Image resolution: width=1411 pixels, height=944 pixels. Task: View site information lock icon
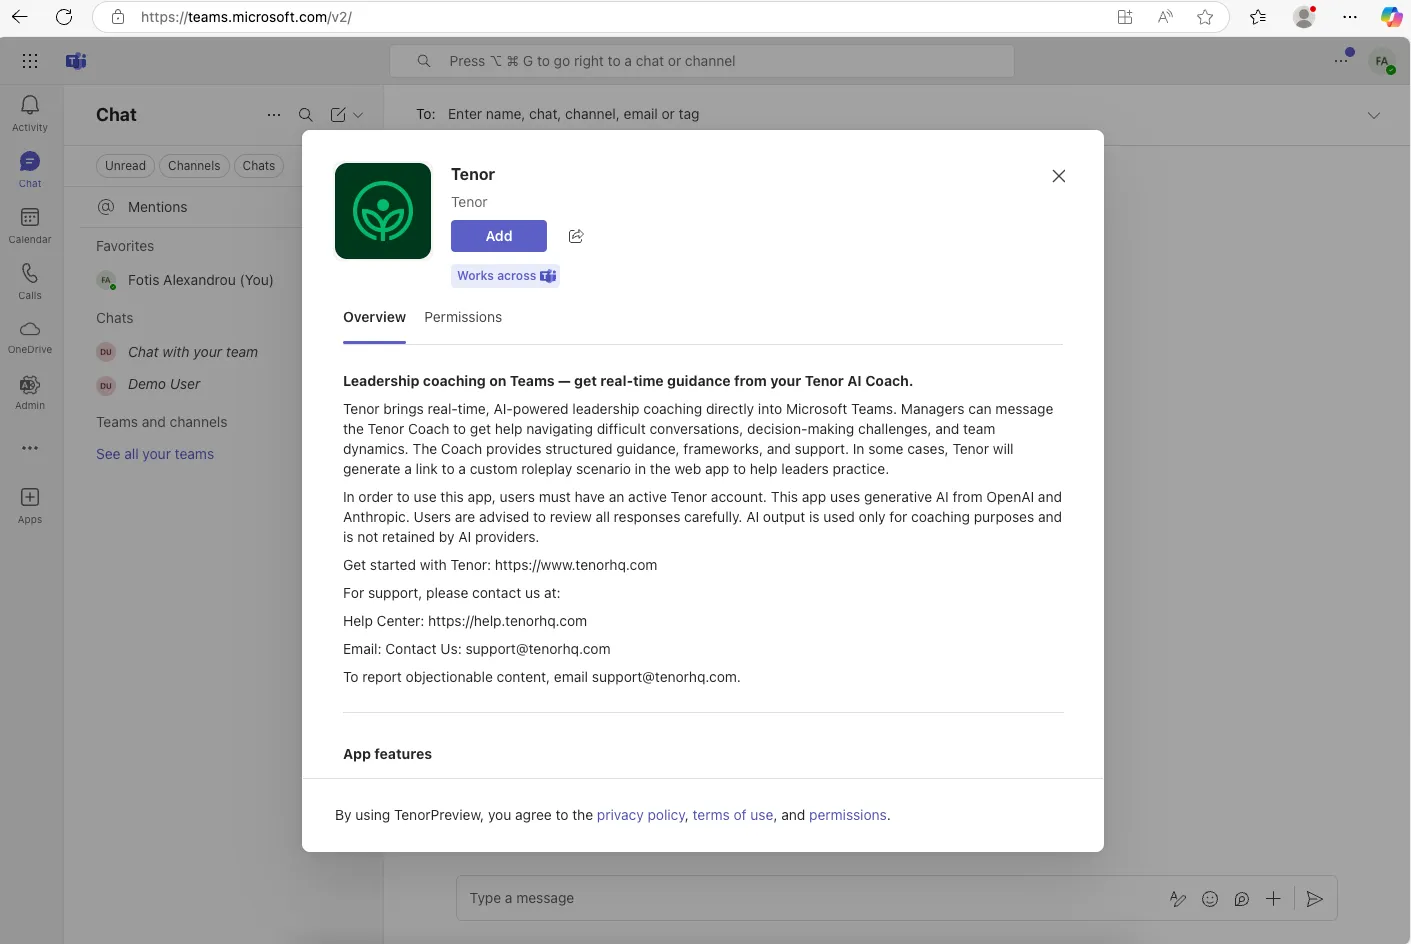pos(118,17)
